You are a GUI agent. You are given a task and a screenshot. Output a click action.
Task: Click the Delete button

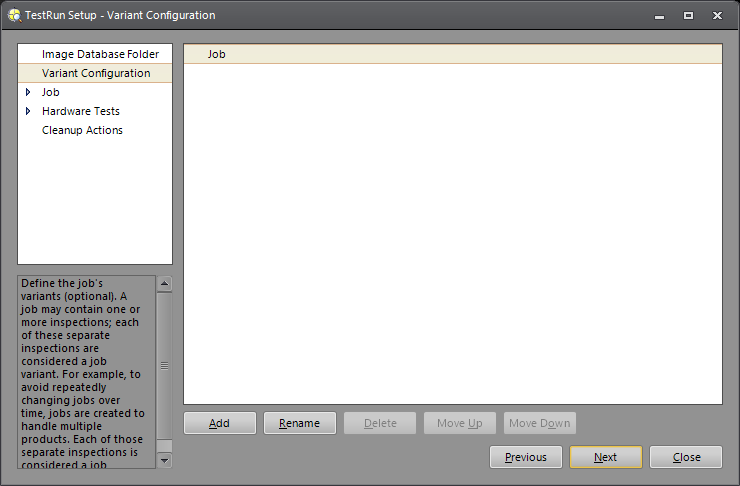click(380, 423)
